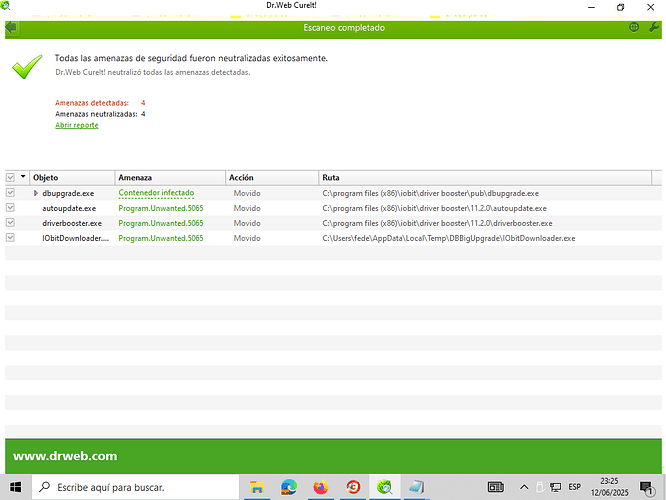Click the Escaneo completado header title
The width and height of the screenshot is (666, 500).
344,28
